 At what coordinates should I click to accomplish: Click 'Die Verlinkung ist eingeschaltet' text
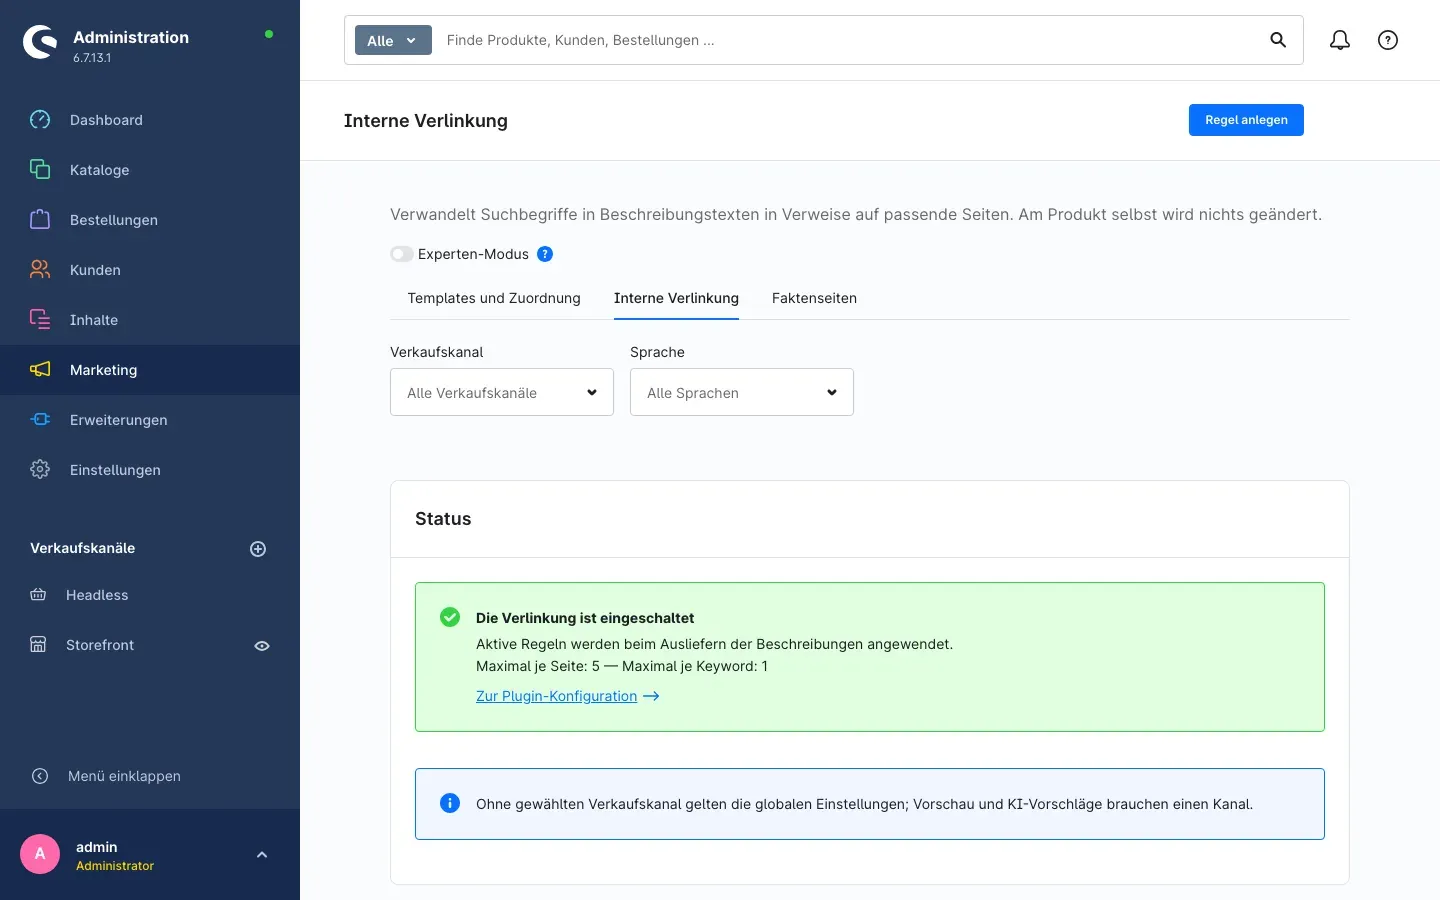pyautogui.click(x=585, y=618)
